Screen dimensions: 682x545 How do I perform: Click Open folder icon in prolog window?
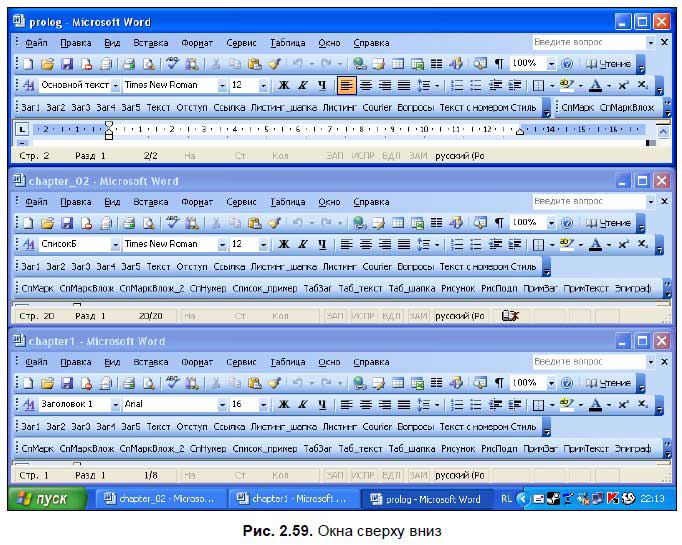[47, 64]
